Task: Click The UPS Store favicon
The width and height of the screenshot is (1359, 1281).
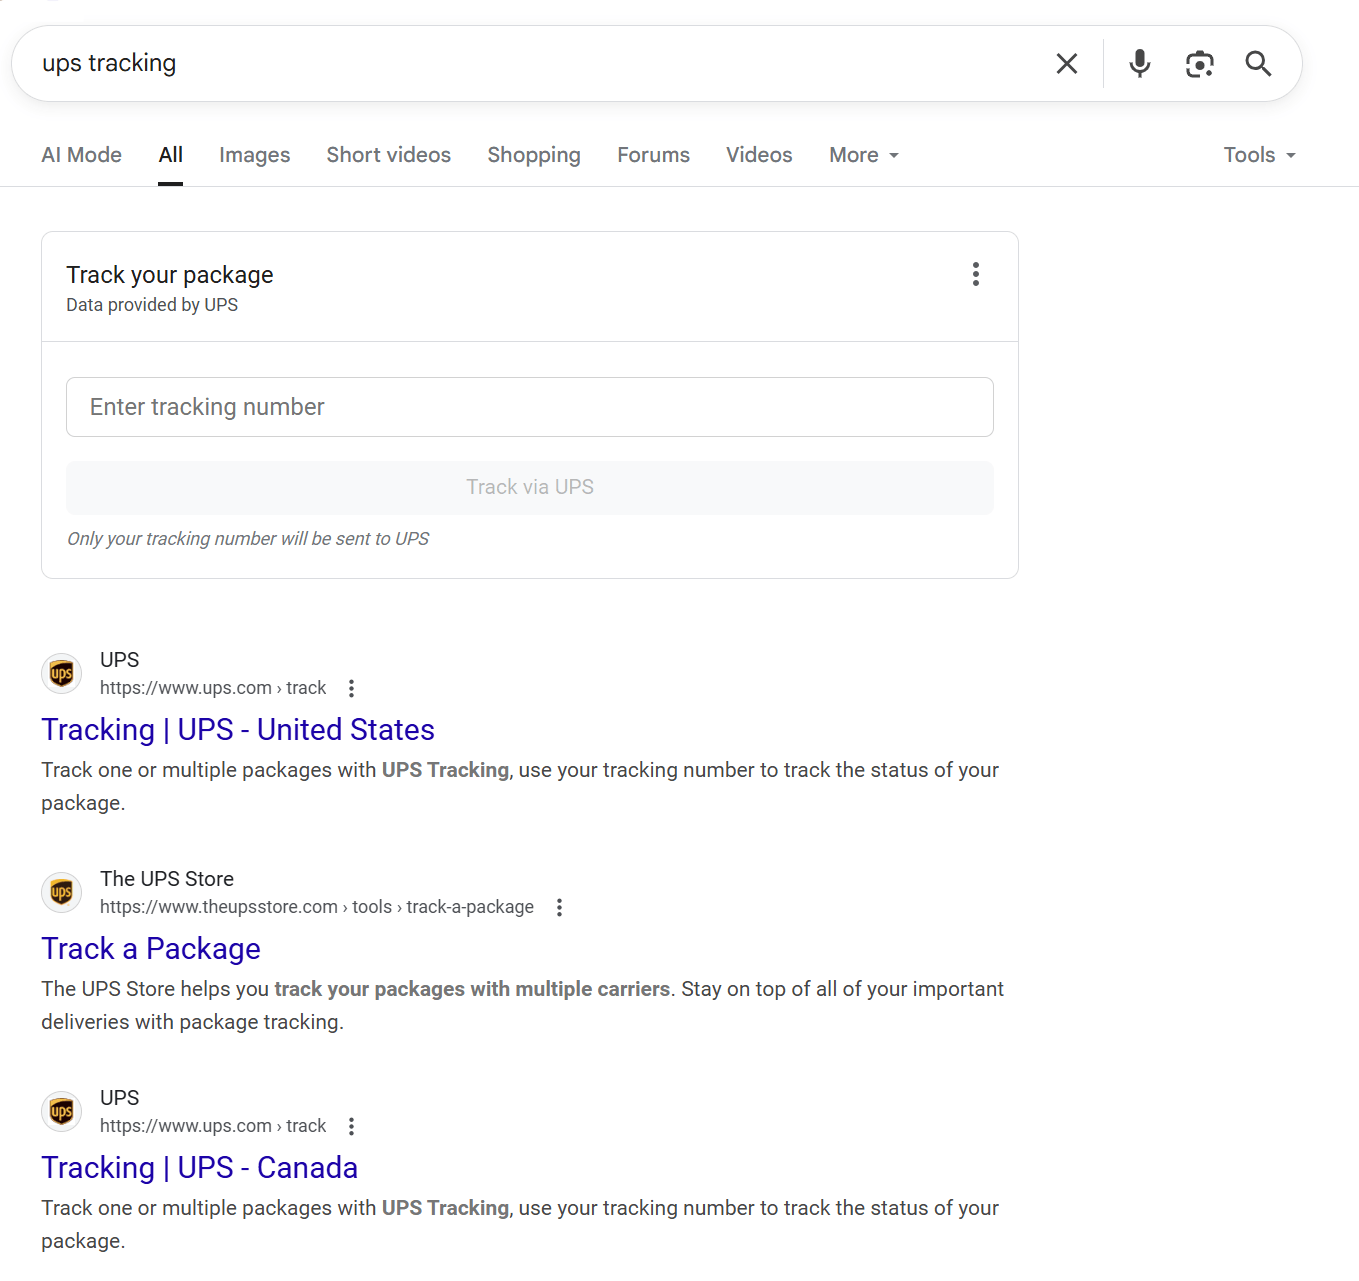Action: click(x=62, y=892)
